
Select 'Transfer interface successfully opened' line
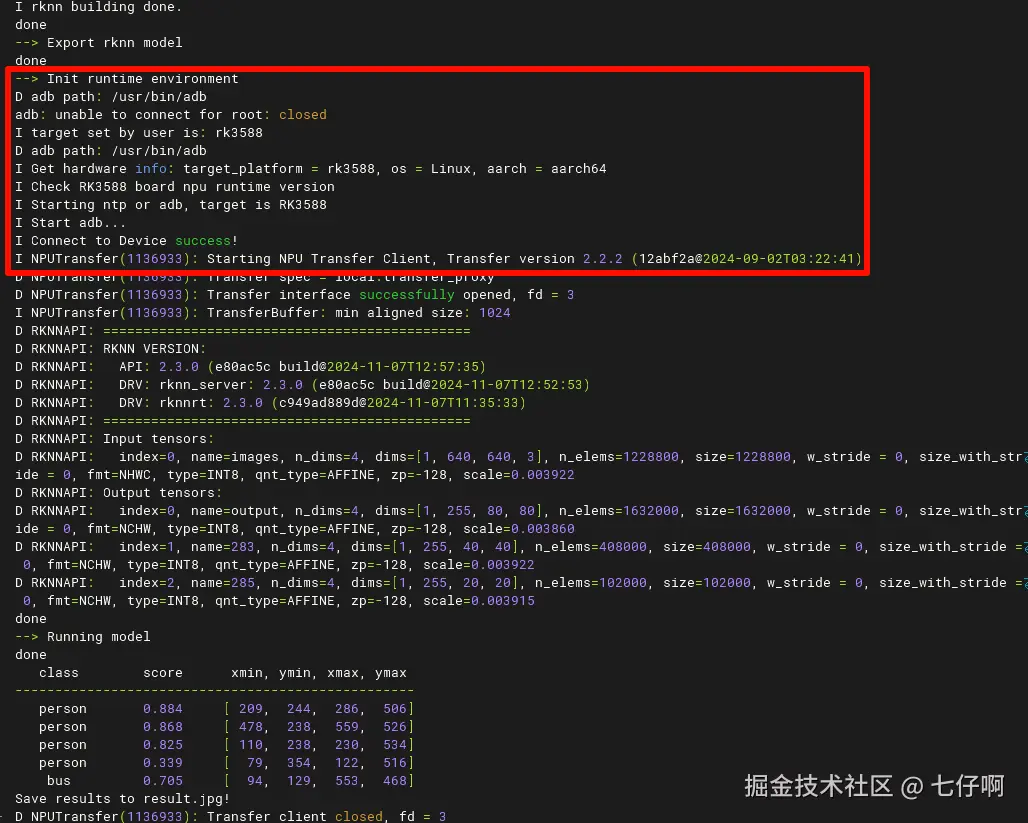pos(294,295)
